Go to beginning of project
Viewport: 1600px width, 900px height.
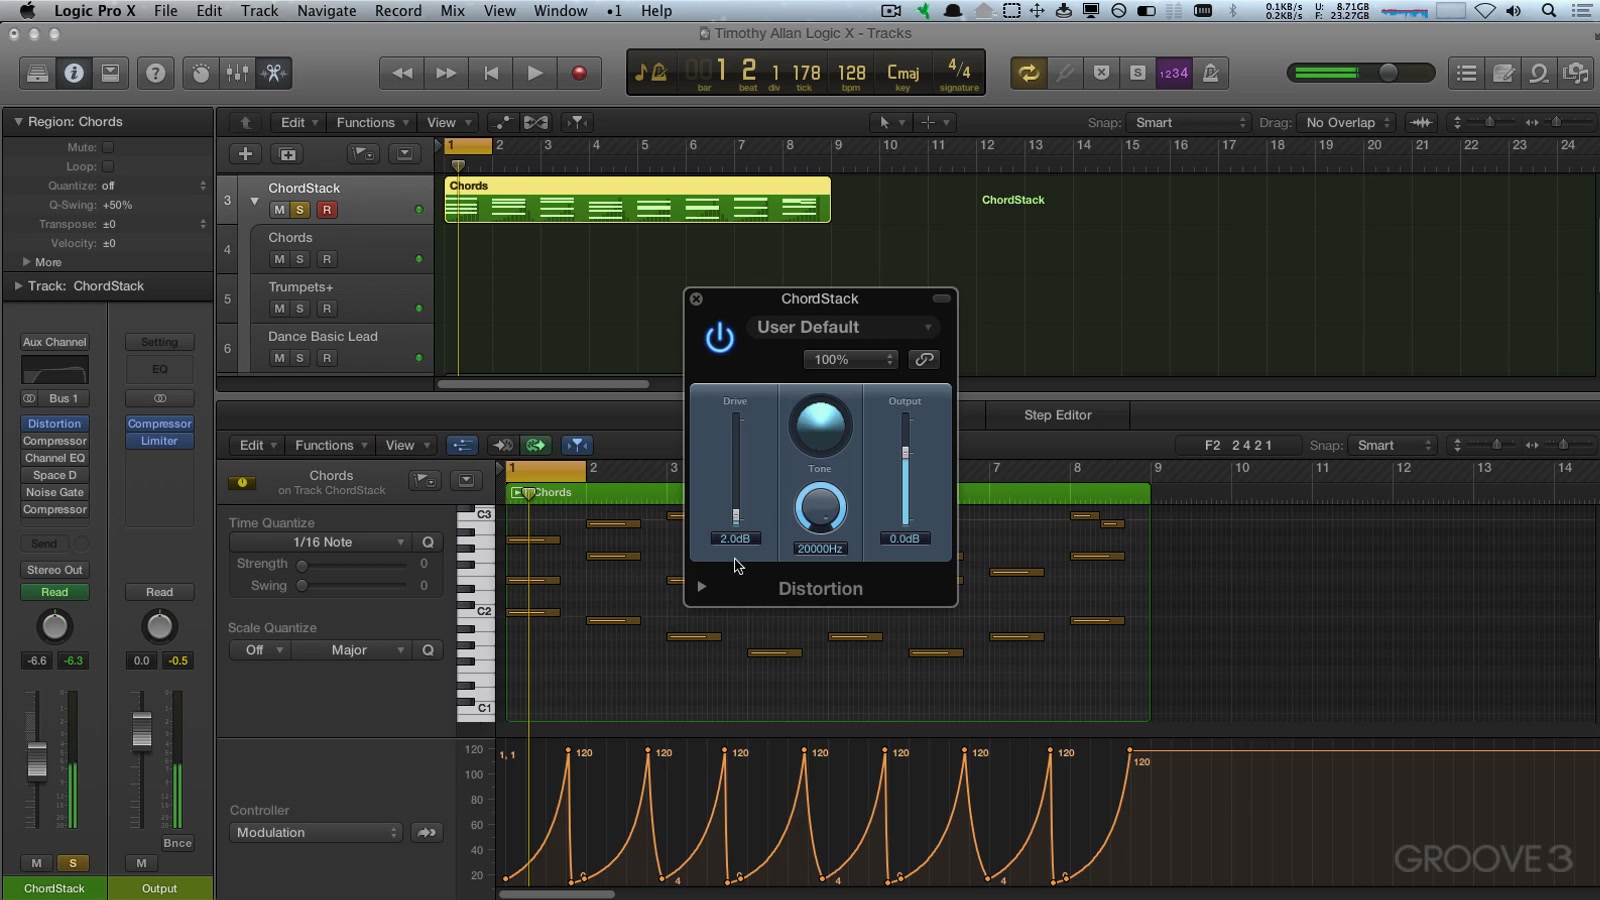pyautogui.click(x=490, y=73)
